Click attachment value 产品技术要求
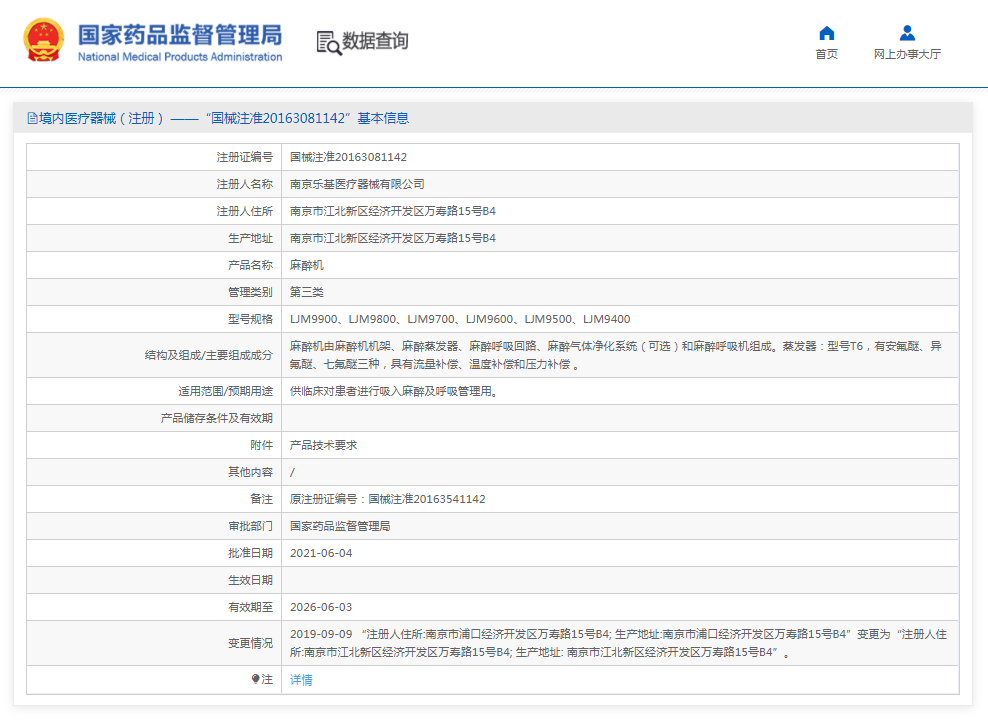The height and width of the screenshot is (722, 988). pos(323,445)
